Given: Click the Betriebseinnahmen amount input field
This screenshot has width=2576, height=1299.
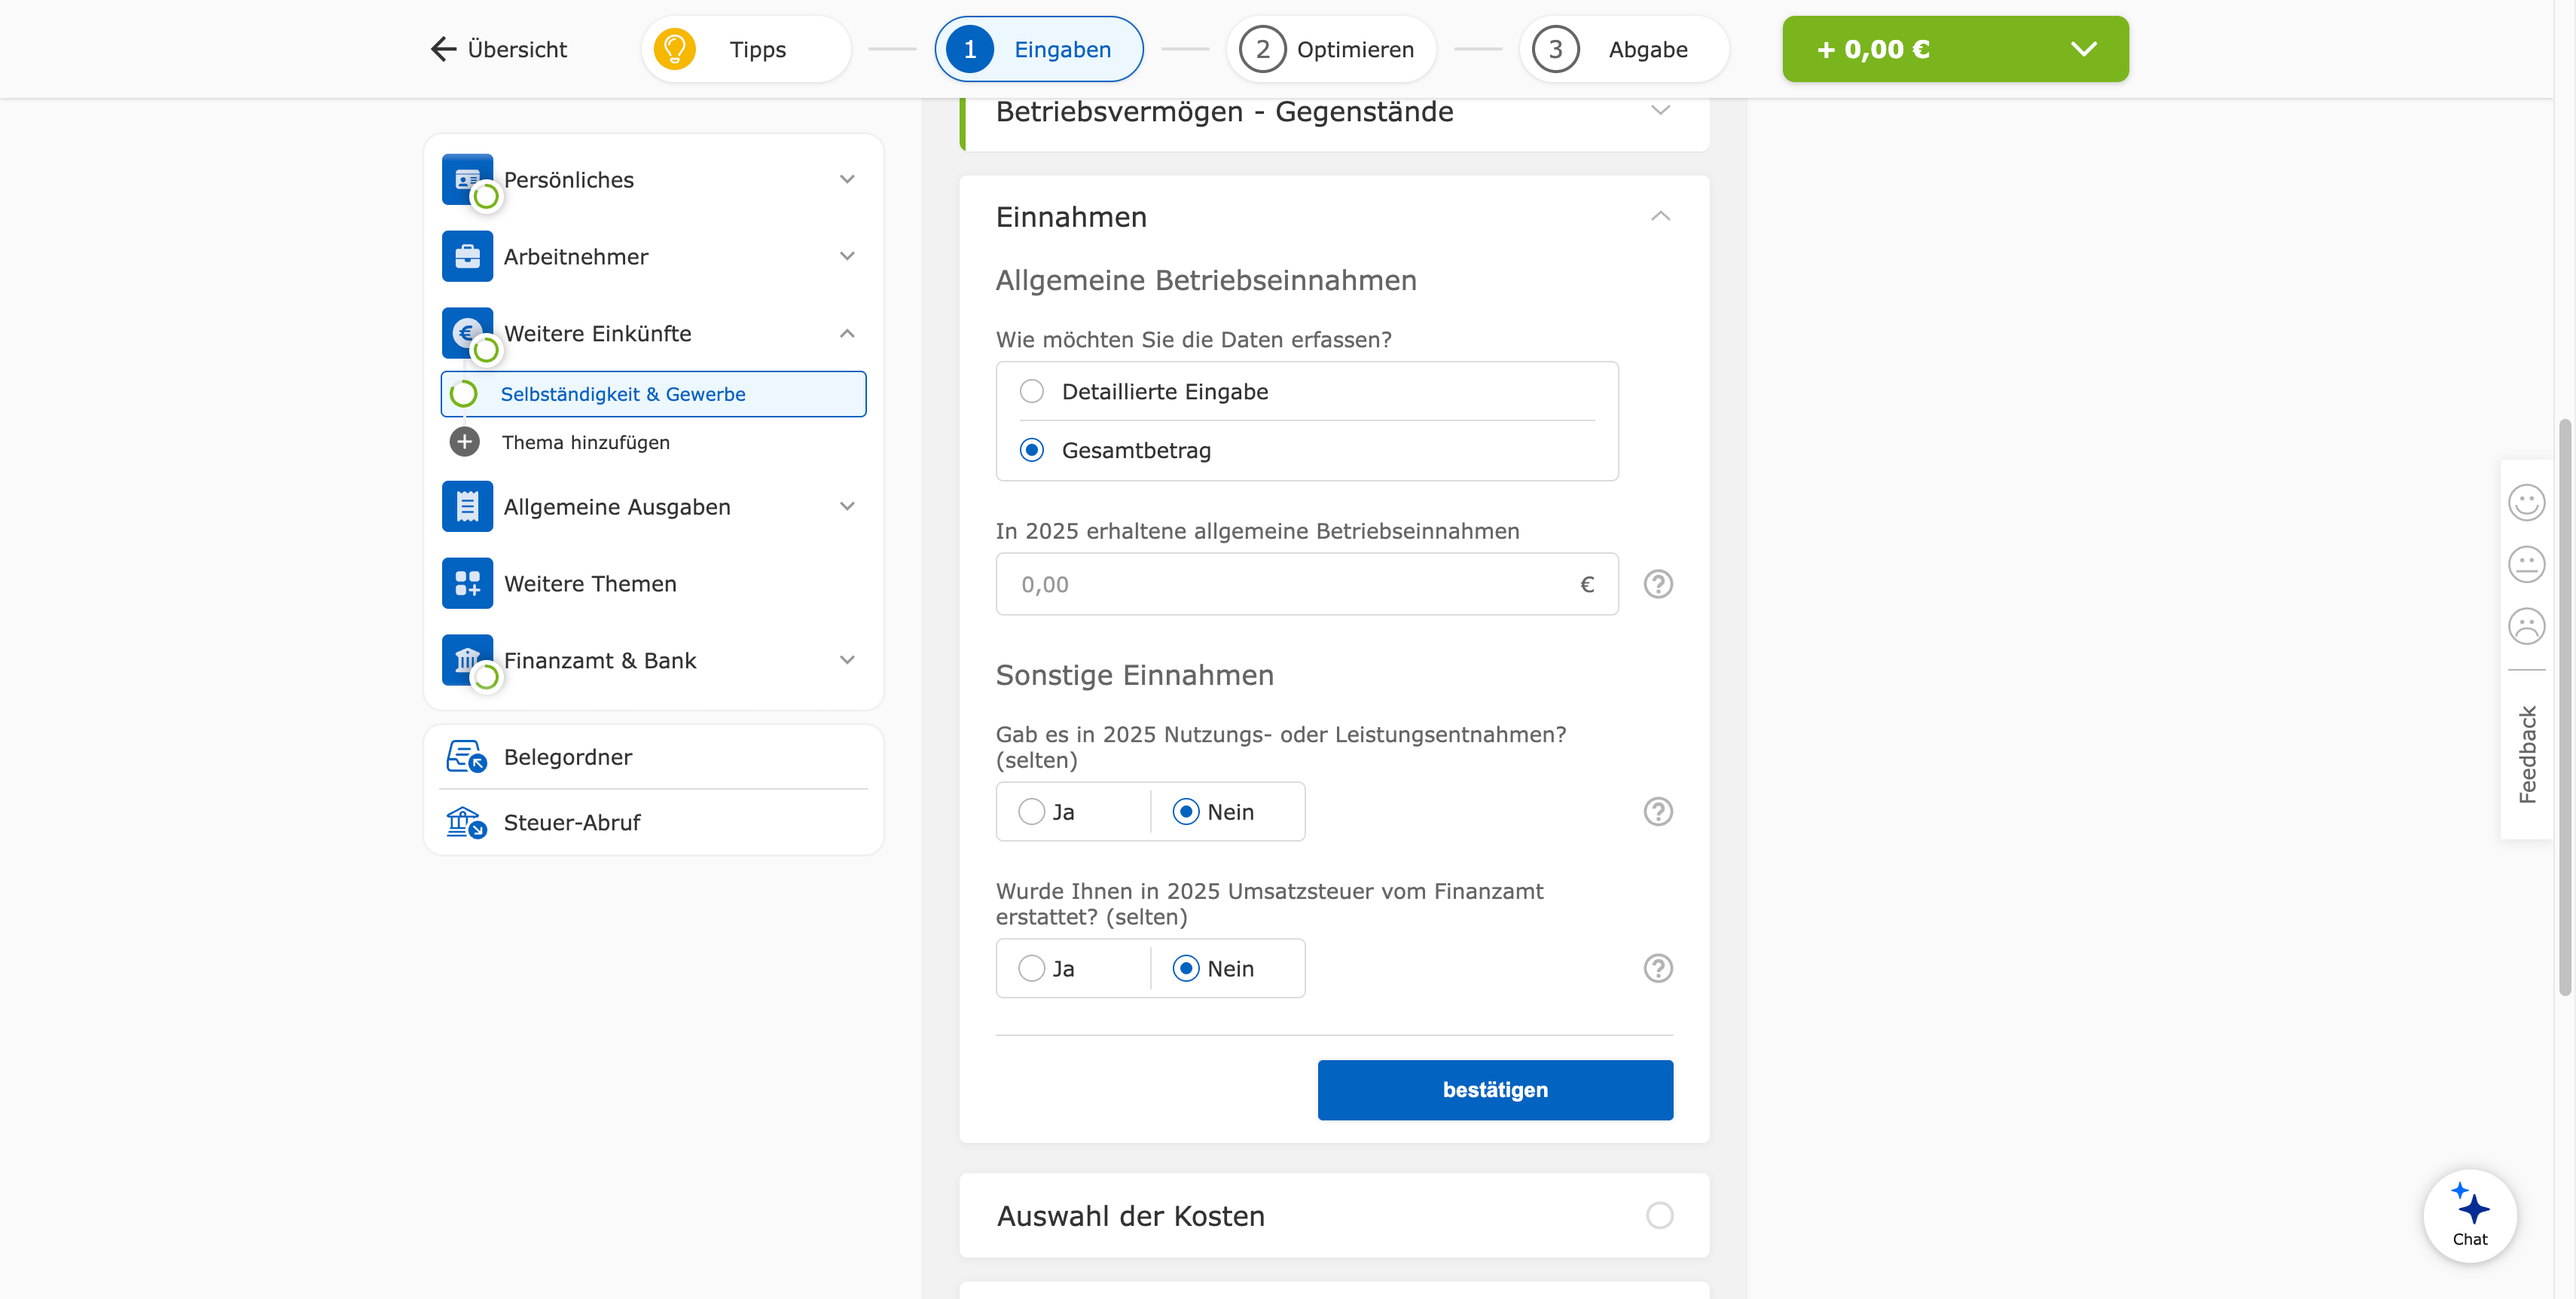Looking at the screenshot, I should (x=1290, y=584).
